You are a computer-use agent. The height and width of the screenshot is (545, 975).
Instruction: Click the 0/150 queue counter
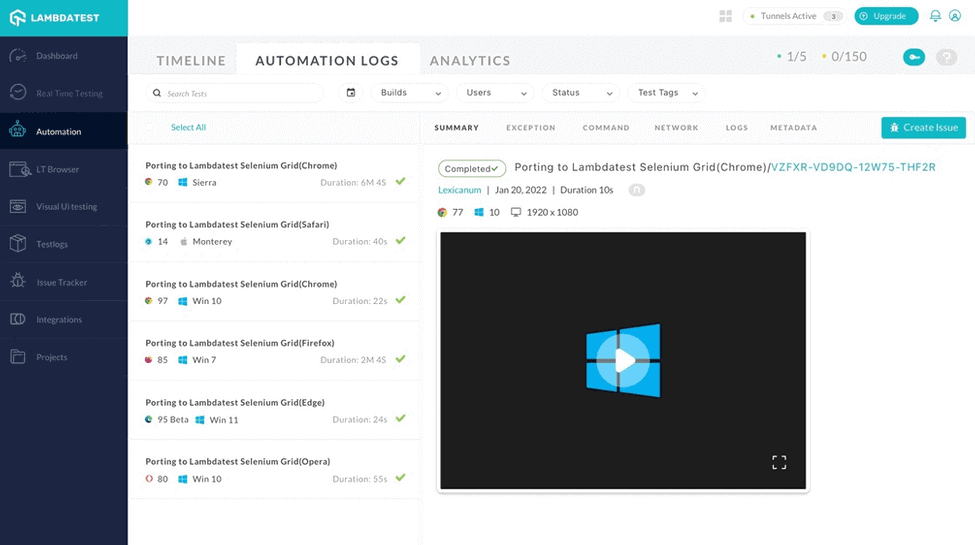tap(844, 57)
